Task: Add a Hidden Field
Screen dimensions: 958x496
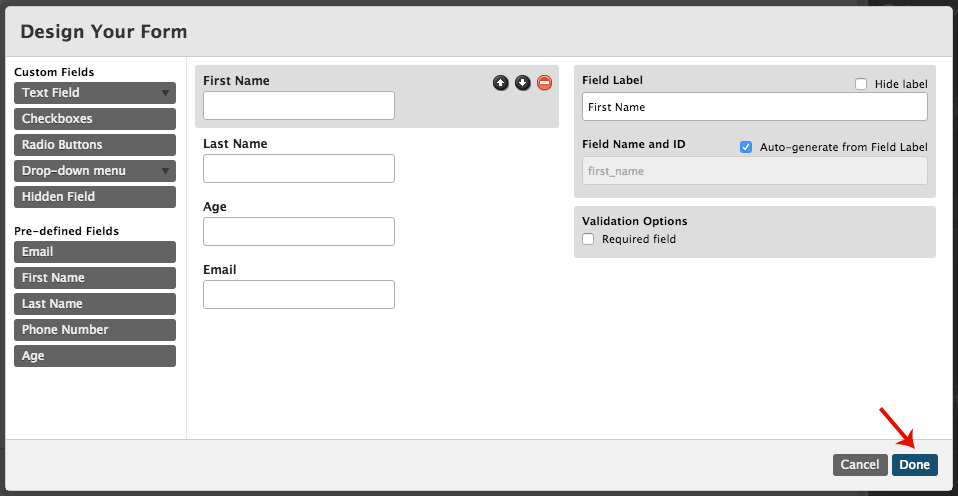Action: coord(95,197)
